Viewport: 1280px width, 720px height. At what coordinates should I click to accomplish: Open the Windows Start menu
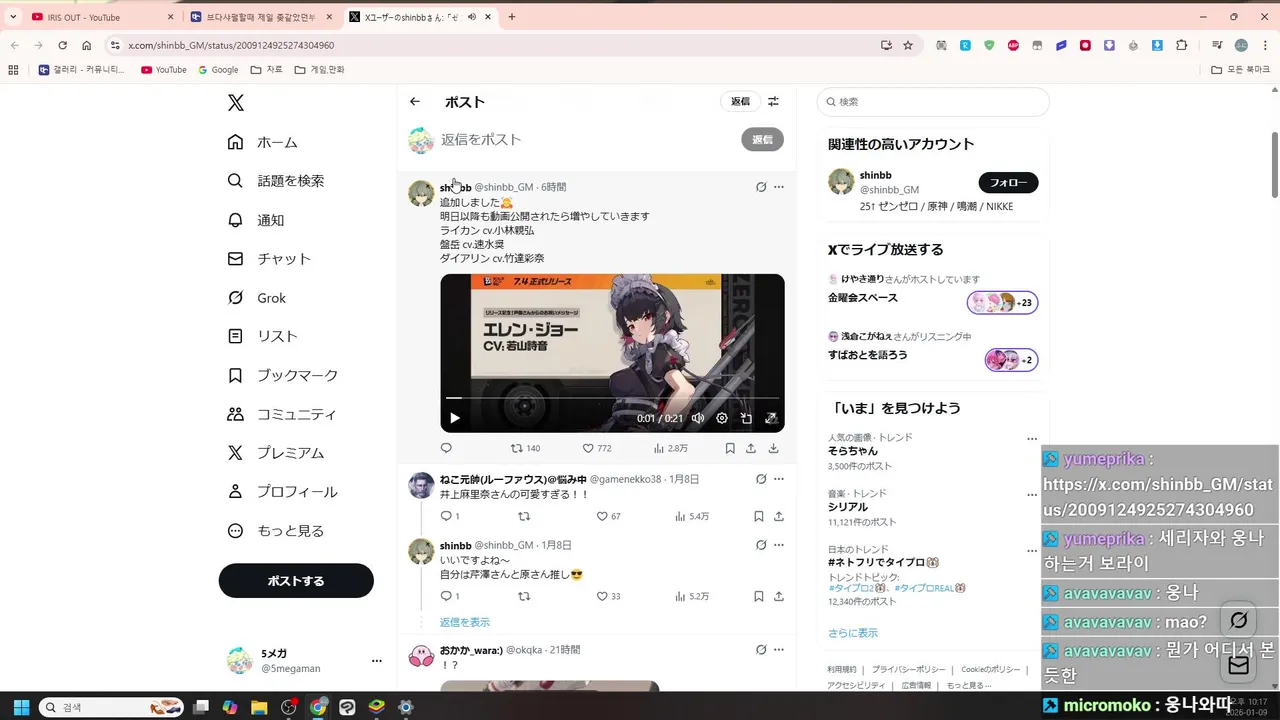pyautogui.click(x=21, y=707)
